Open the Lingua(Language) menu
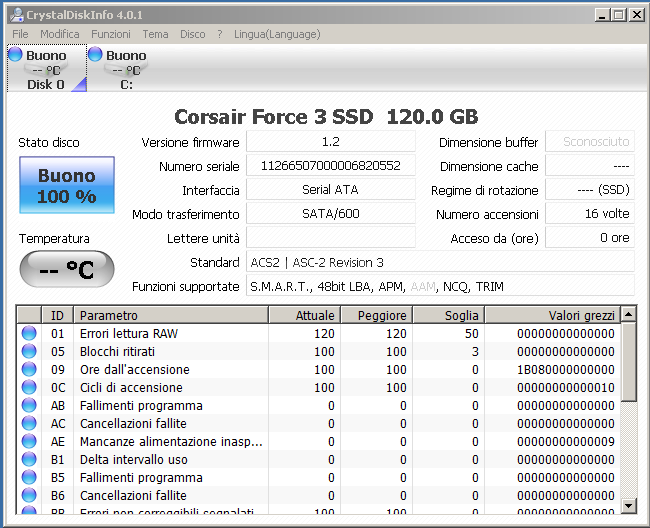 [277, 34]
